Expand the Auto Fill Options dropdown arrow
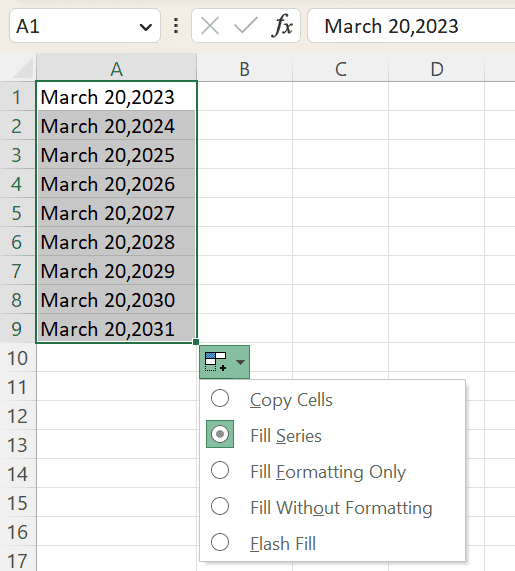The height and width of the screenshot is (571, 515). (240, 362)
